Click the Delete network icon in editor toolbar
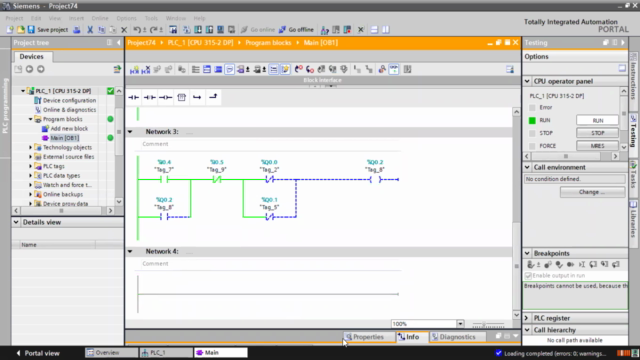 (x=146, y=69)
